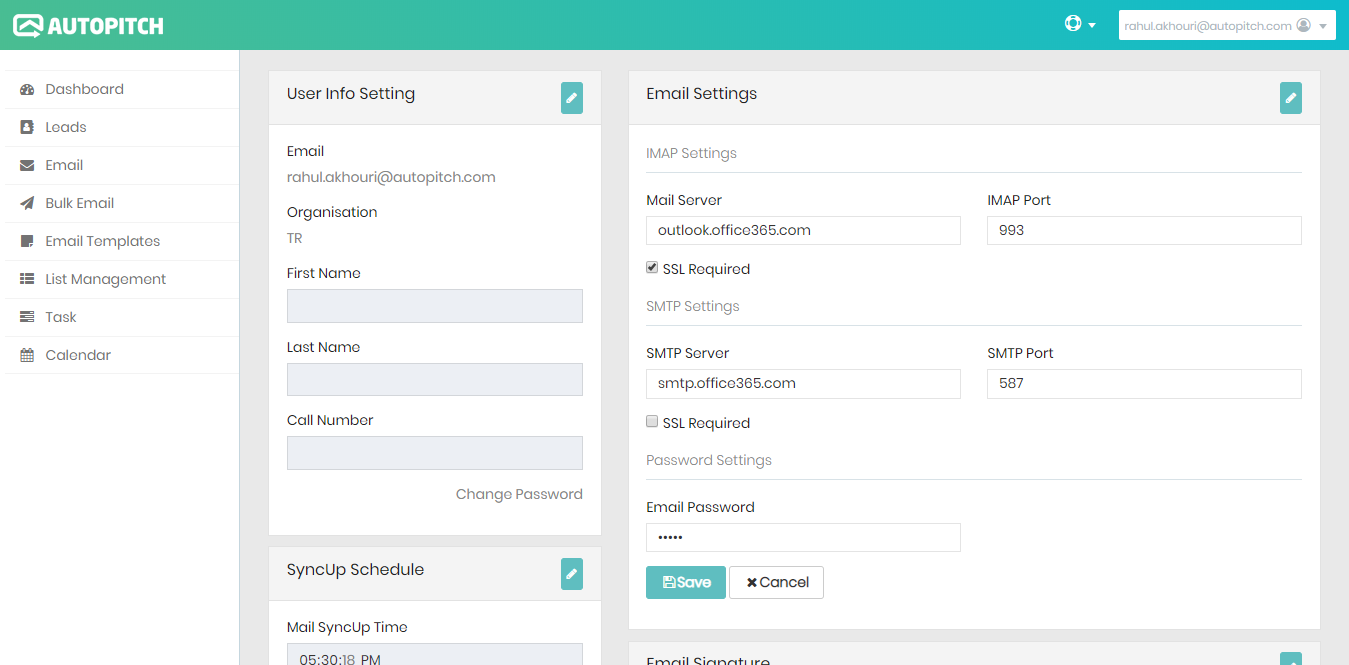This screenshot has width=1349, height=665.
Task: Open the rahul.akhouri@autopitch.com account dropdown
Action: [x=1227, y=25]
